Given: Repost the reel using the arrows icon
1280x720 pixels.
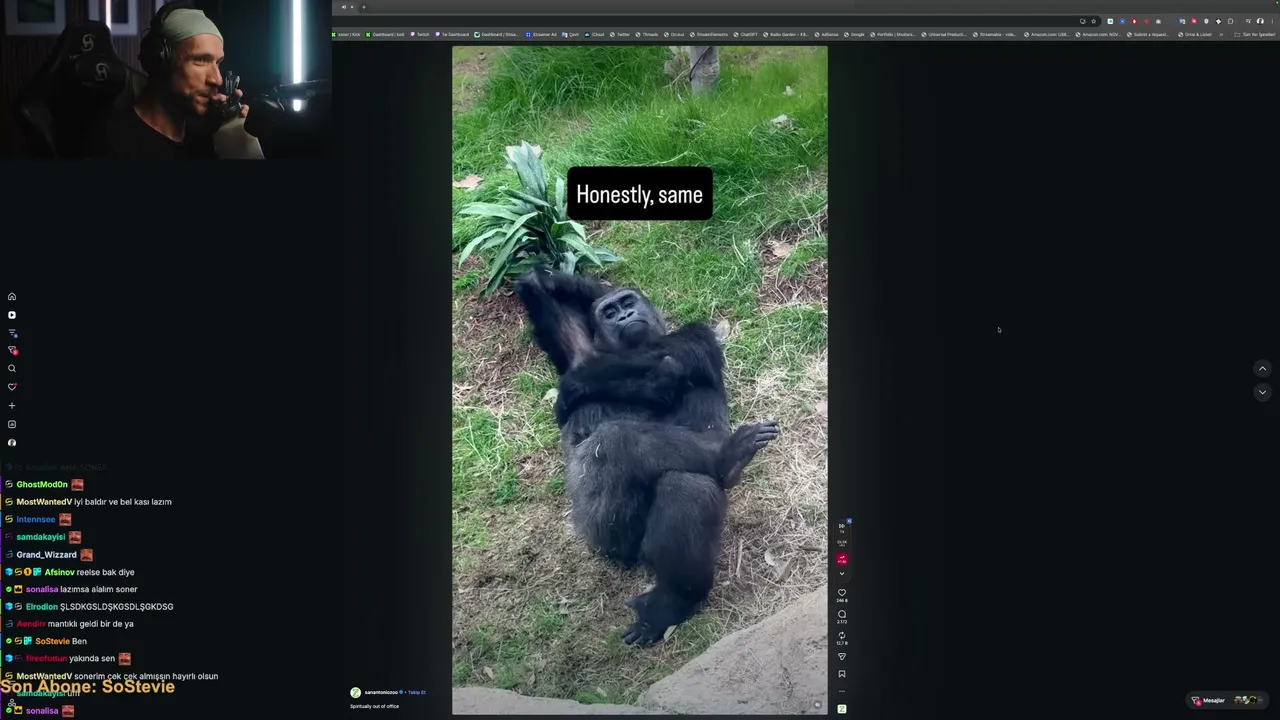Looking at the screenshot, I should pos(842,636).
